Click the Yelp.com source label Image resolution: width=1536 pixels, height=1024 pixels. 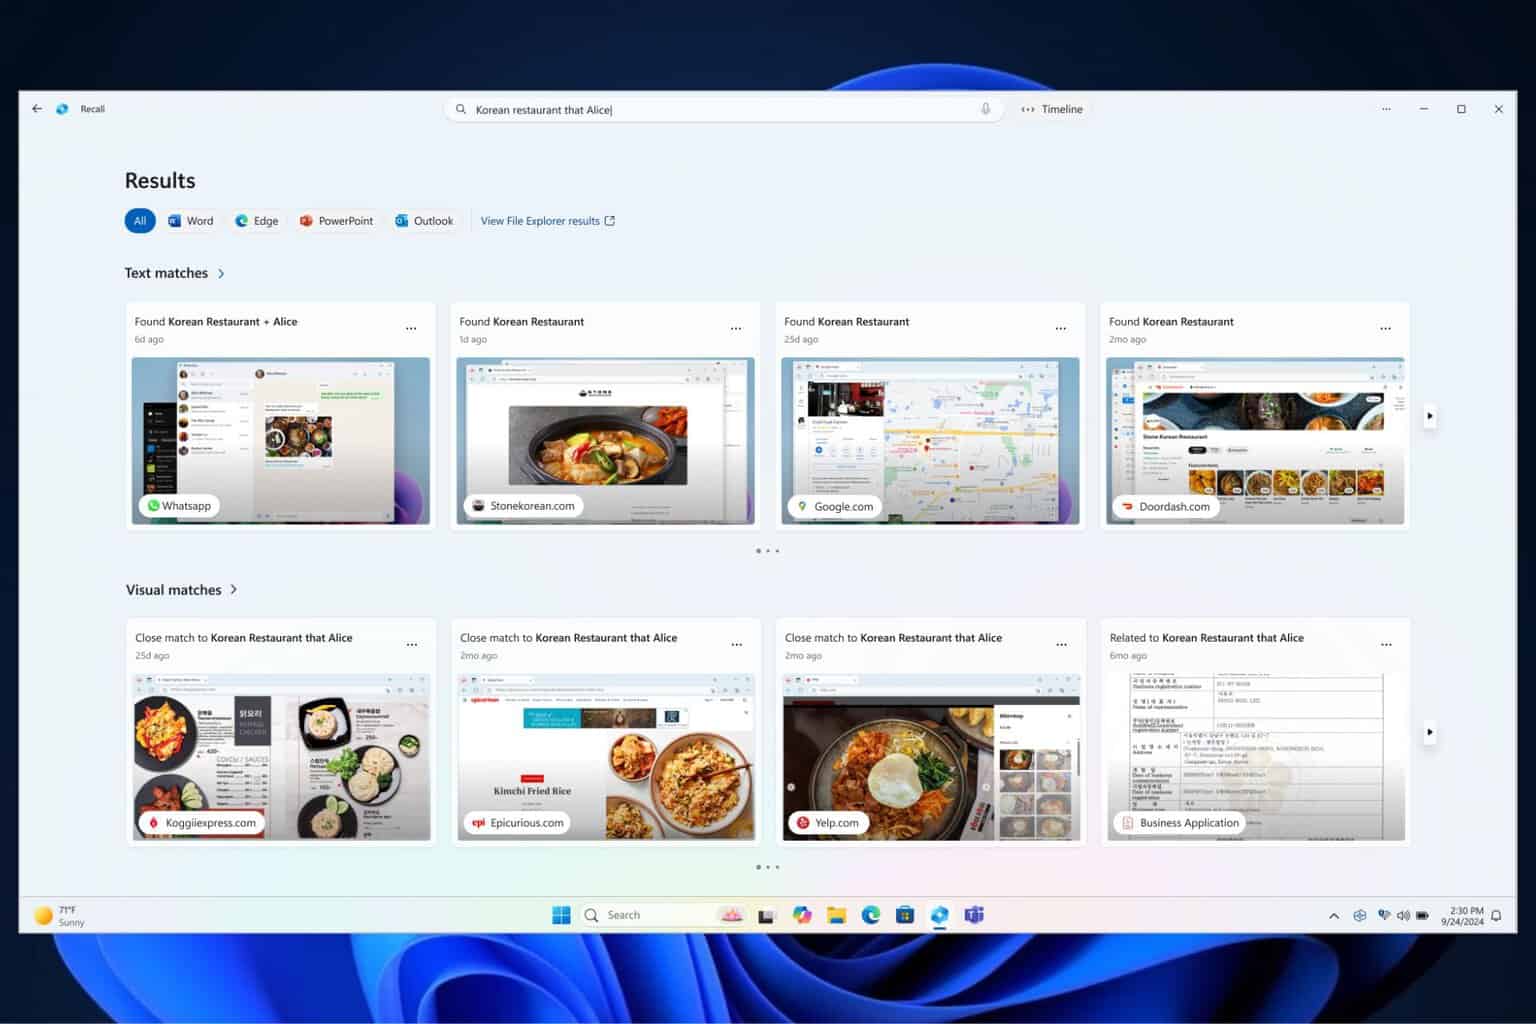click(x=827, y=823)
